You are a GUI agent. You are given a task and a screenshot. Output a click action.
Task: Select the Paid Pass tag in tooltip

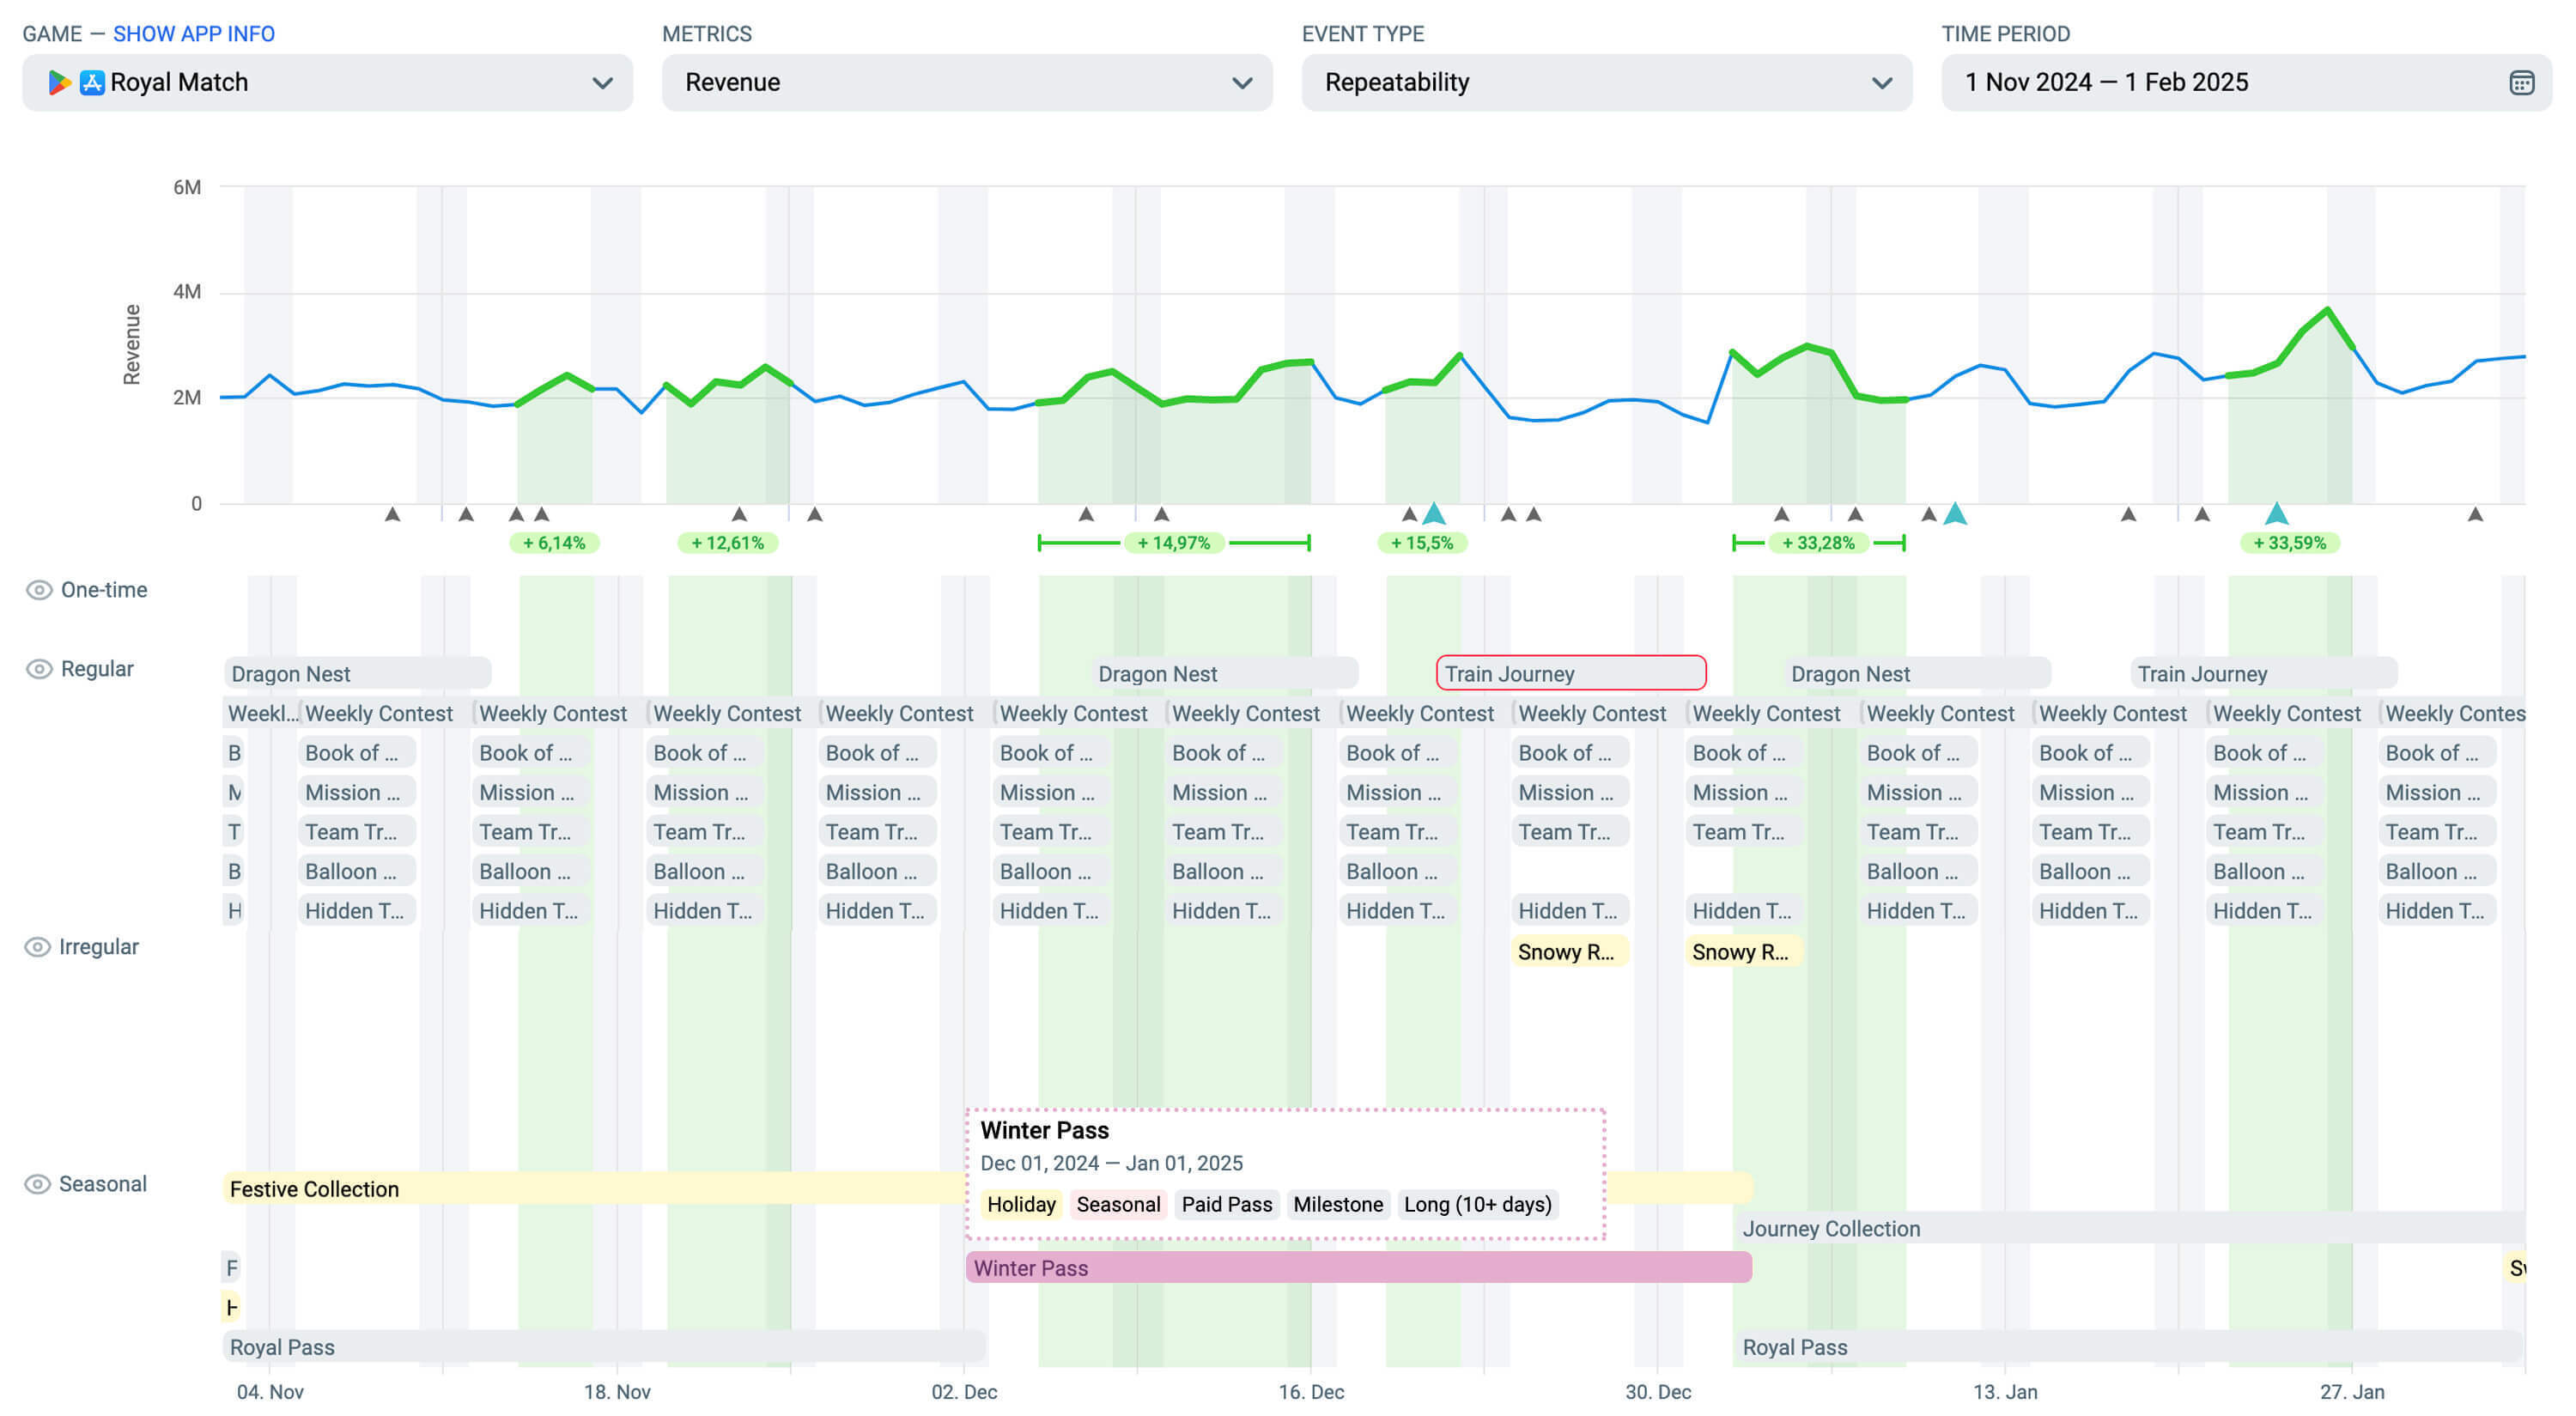1226,1204
